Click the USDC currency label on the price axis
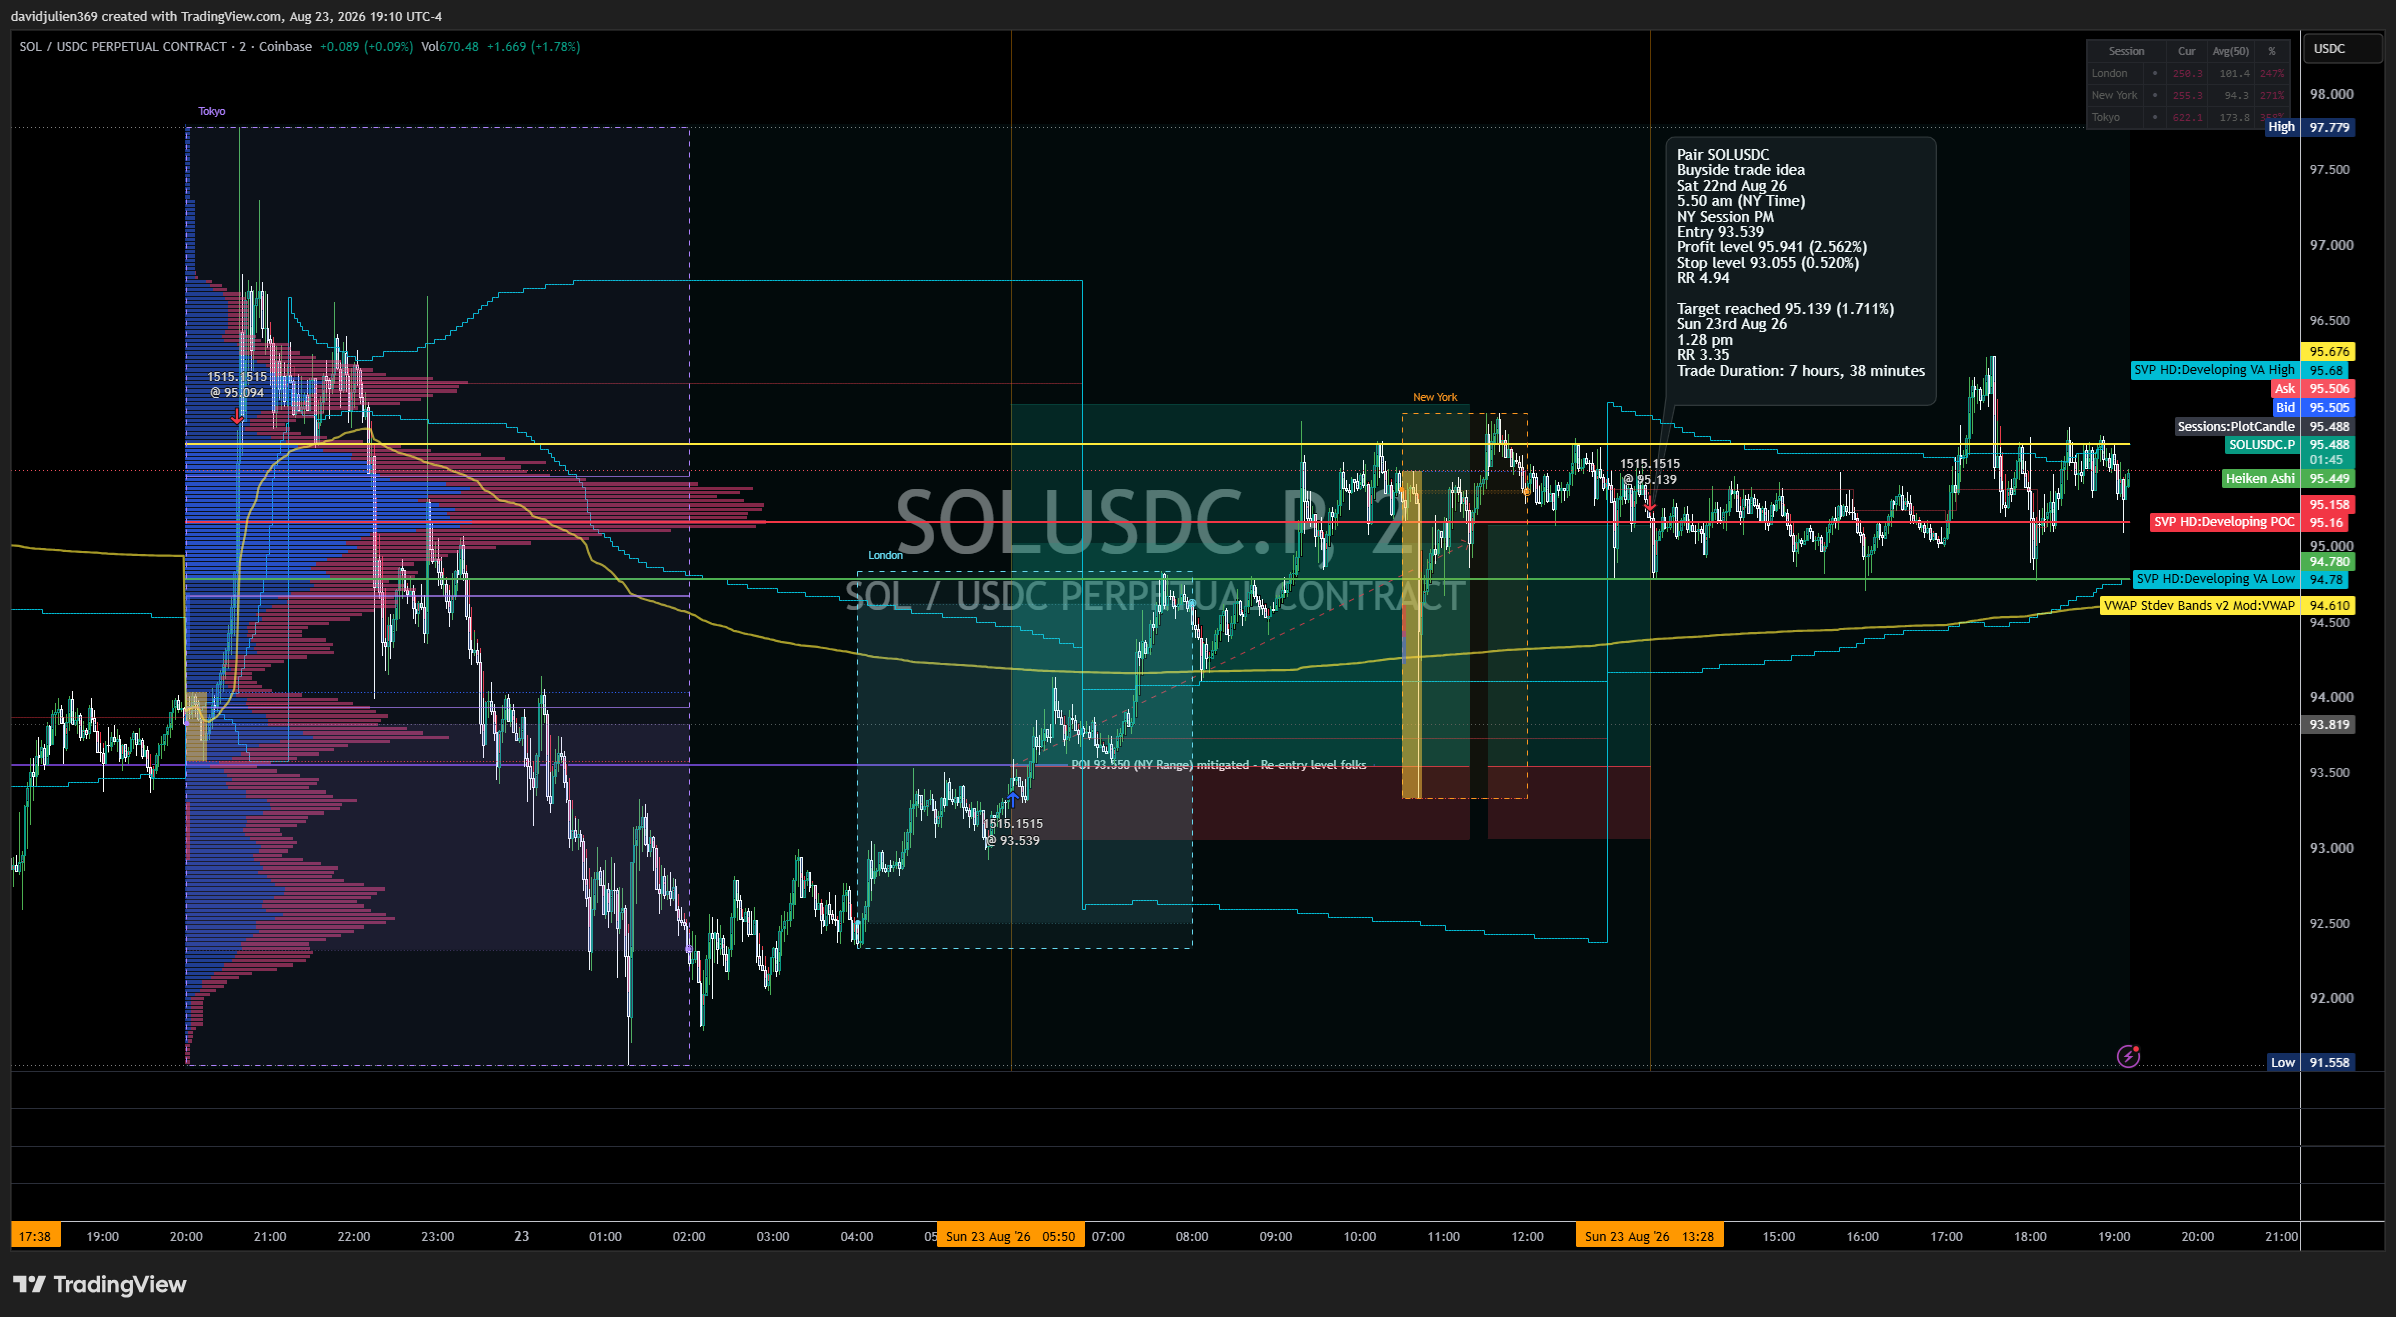Image resolution: width=2396 pixels, height=1317 pixels. 2342,48
